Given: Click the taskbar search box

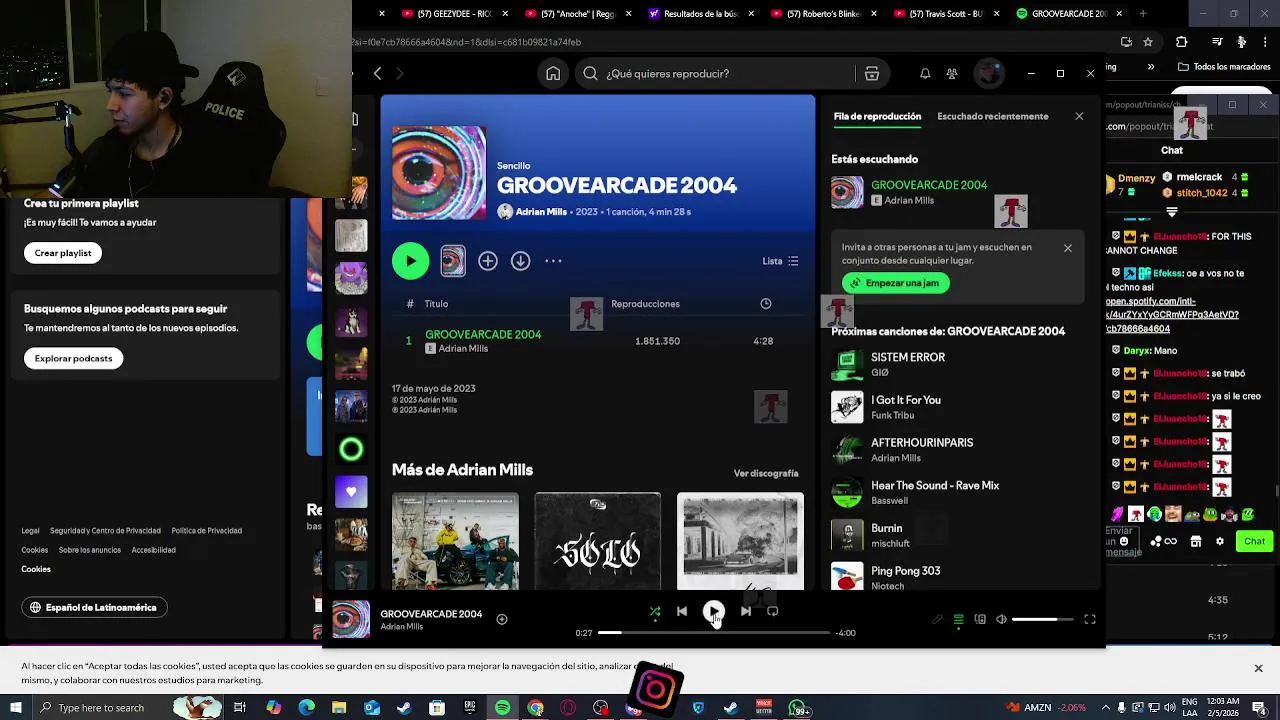Looking at the screenshot, I should point(100,708).
